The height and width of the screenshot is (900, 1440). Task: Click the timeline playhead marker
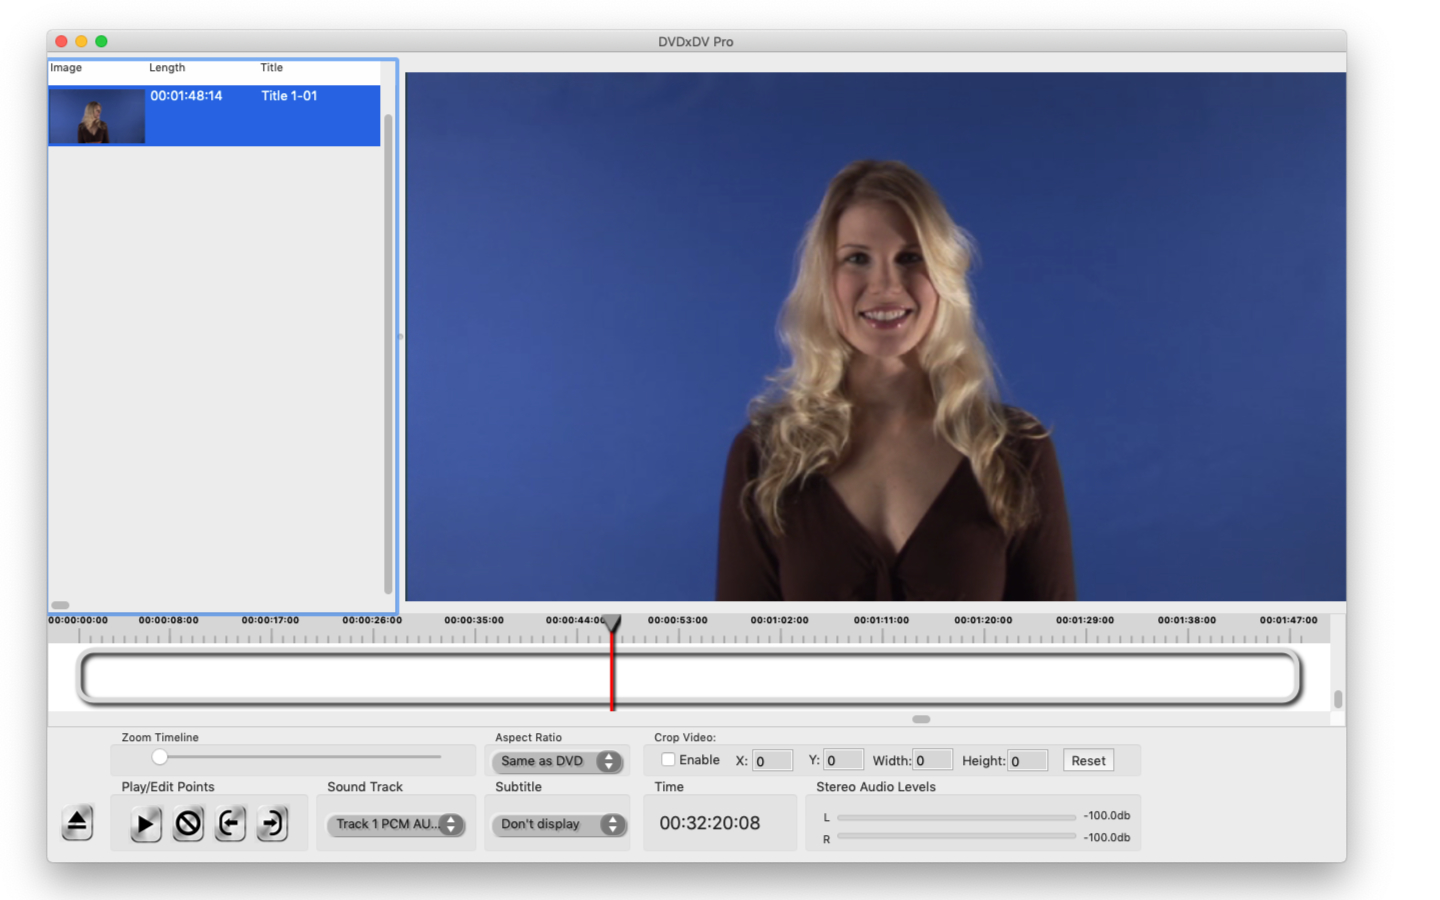(x=613, y=624)
